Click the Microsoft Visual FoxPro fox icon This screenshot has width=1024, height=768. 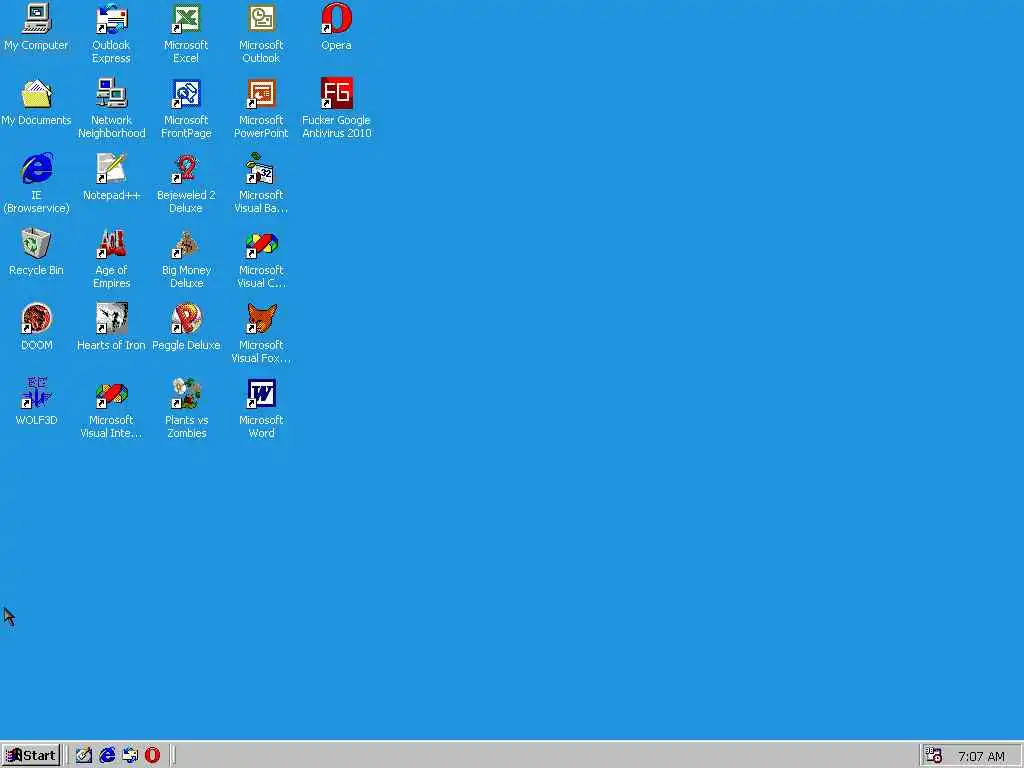tap(261, 319)
